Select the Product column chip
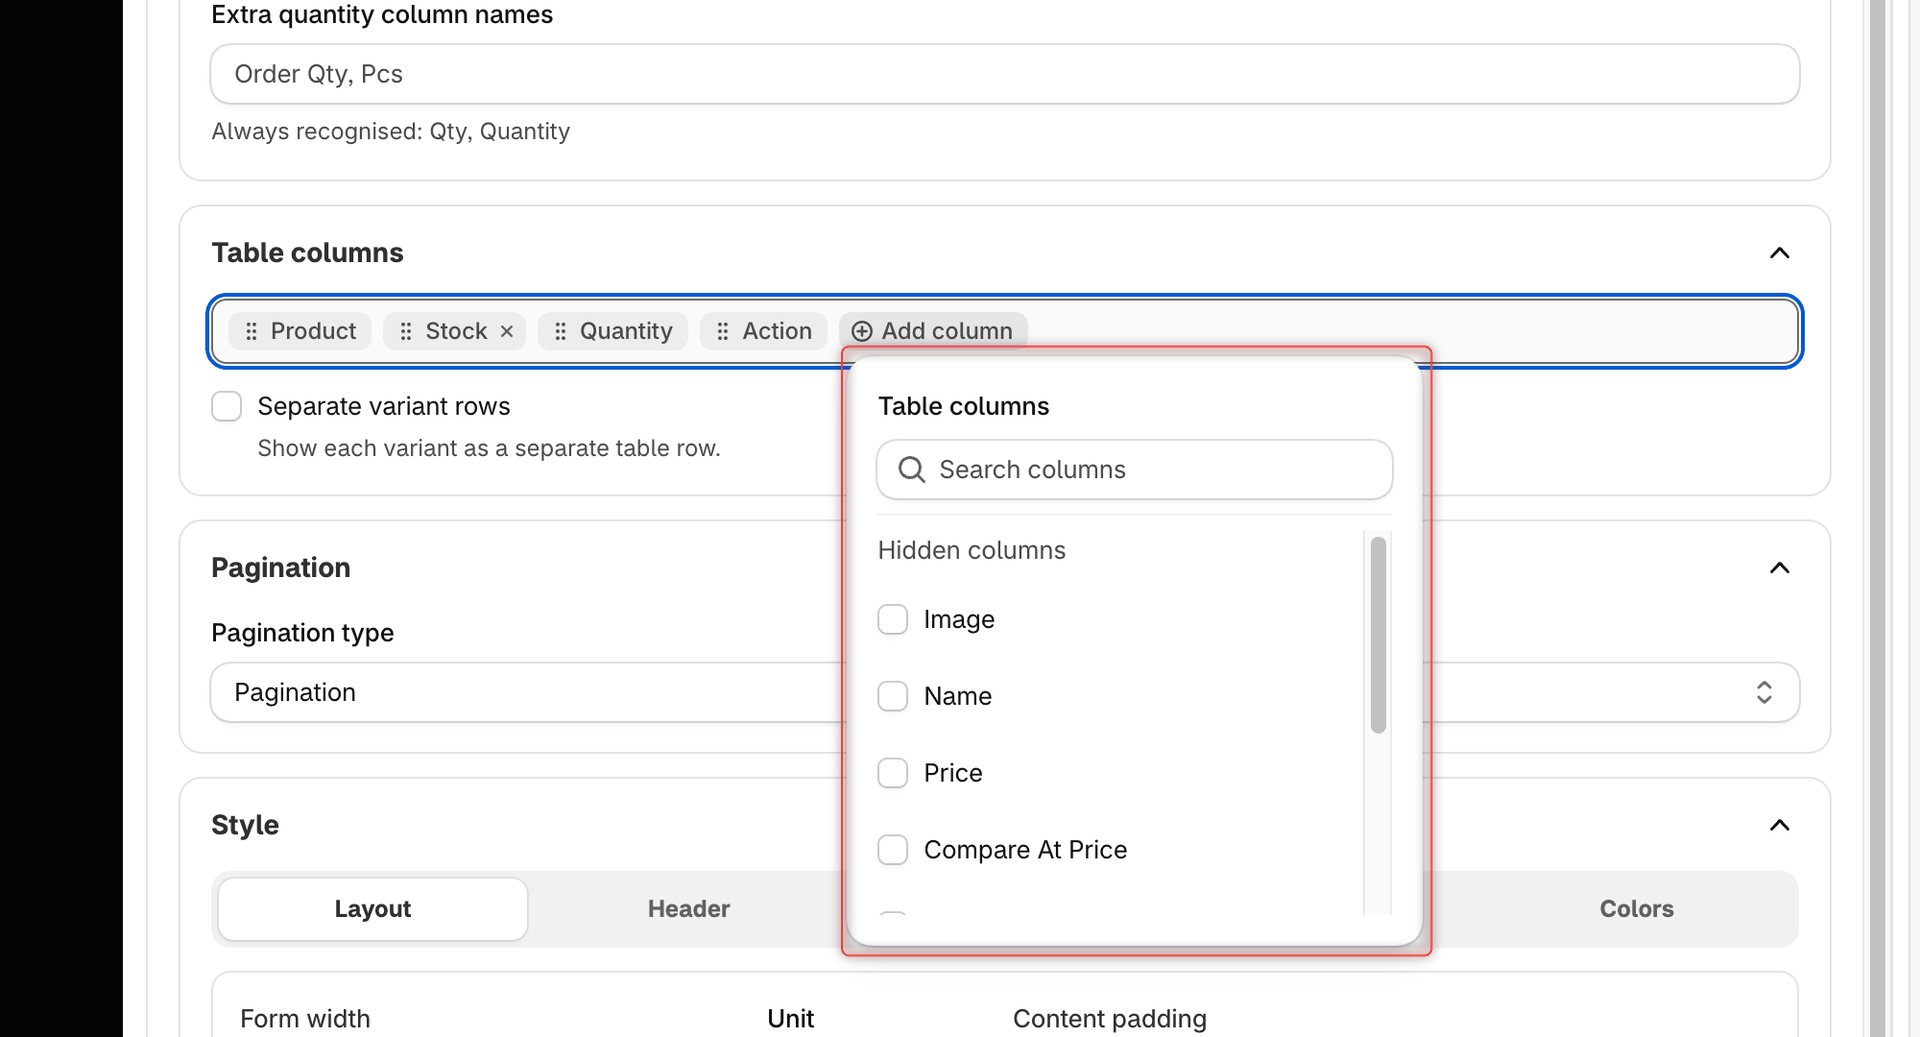 point(299,331)
